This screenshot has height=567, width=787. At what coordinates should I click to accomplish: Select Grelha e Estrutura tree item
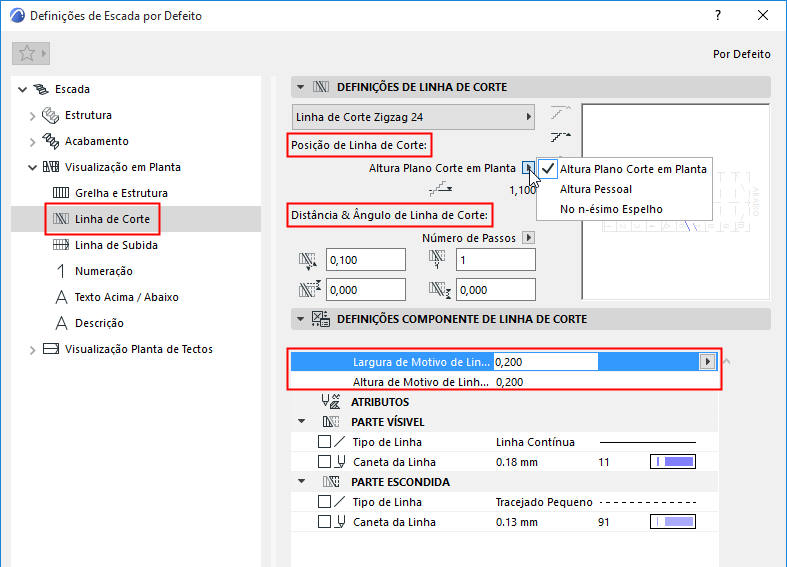121,193
